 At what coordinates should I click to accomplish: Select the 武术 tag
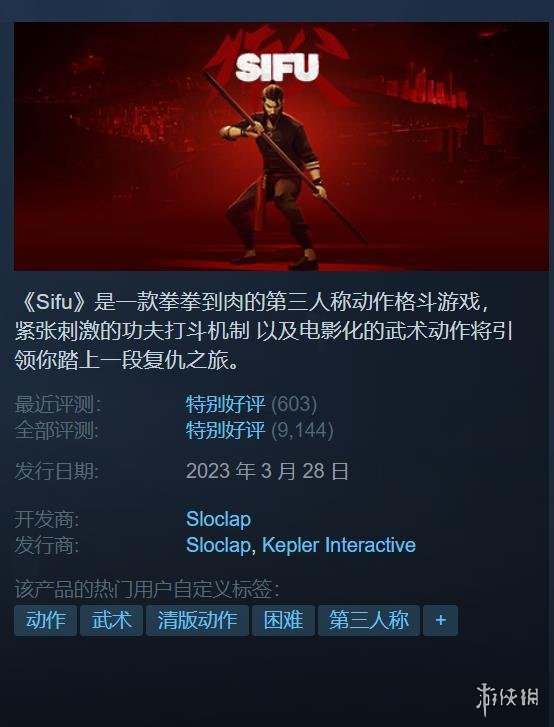pyautogui.click(x=111, y=620)
